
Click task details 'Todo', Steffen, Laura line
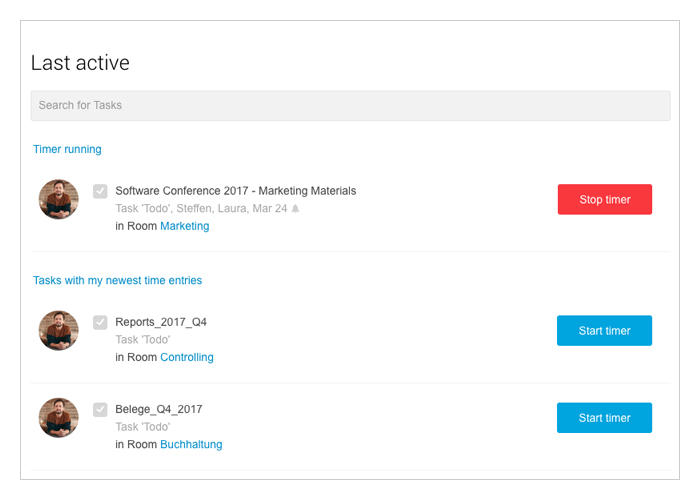pos(201,208)
